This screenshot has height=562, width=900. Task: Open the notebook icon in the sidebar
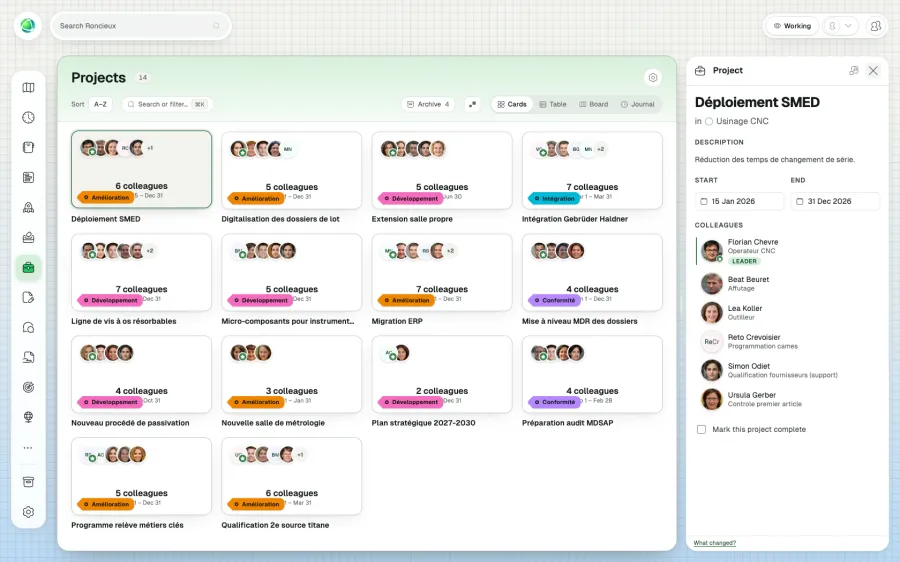(28, 148)
